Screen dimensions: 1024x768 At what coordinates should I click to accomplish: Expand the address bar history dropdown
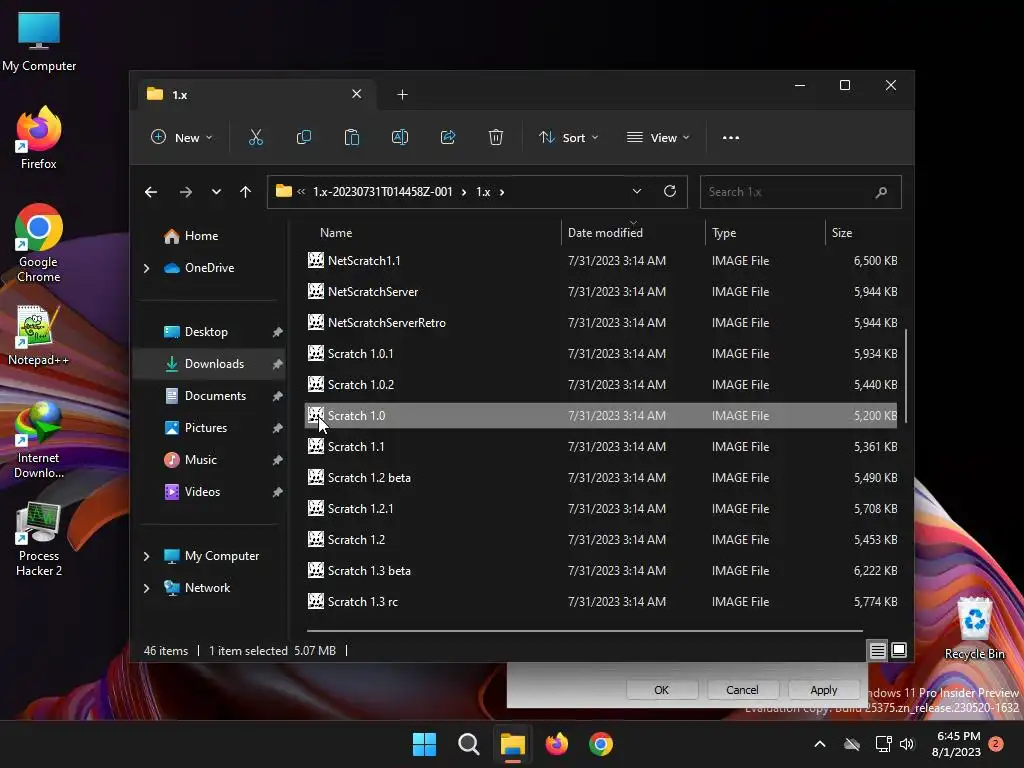coord(637,191)
